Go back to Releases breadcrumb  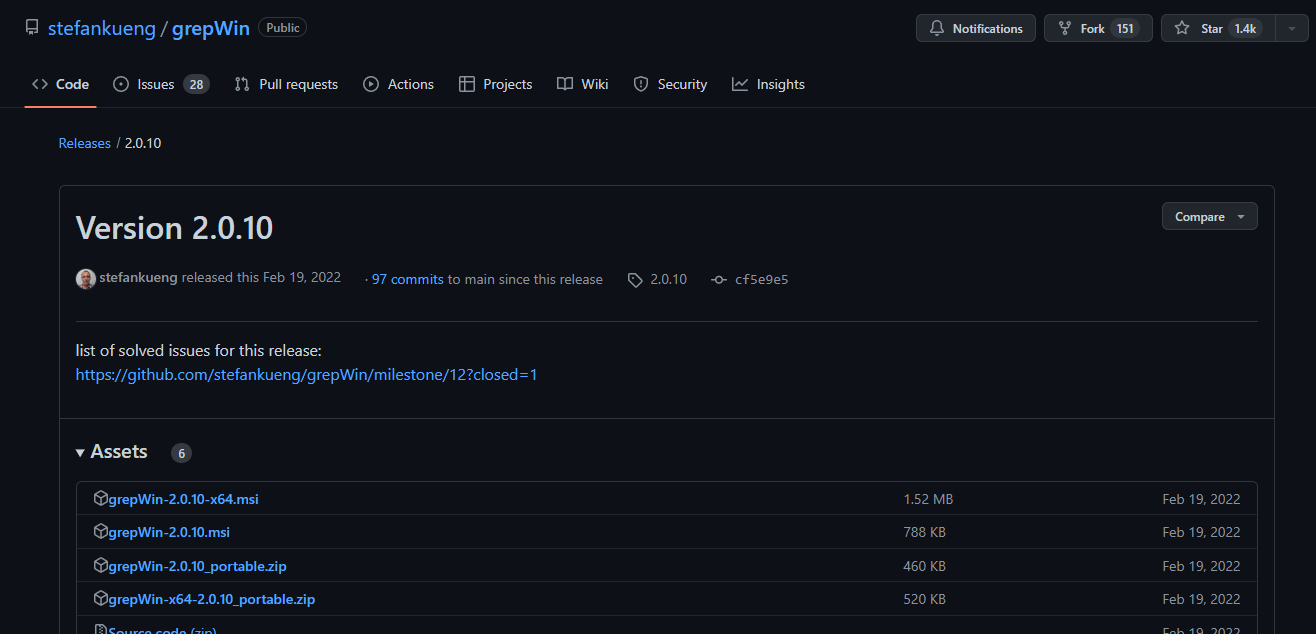coord(85,143)
